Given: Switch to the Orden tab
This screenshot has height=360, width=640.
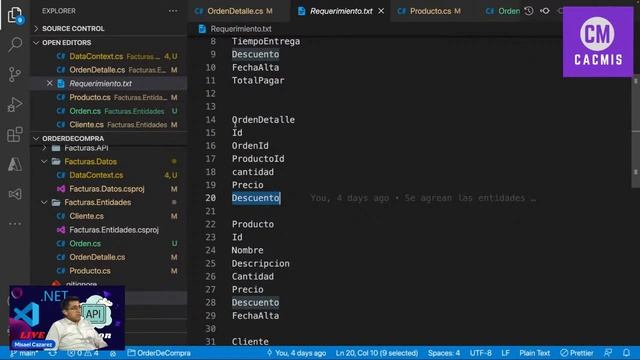Looking at the screenshot, I should pos(503,11).
